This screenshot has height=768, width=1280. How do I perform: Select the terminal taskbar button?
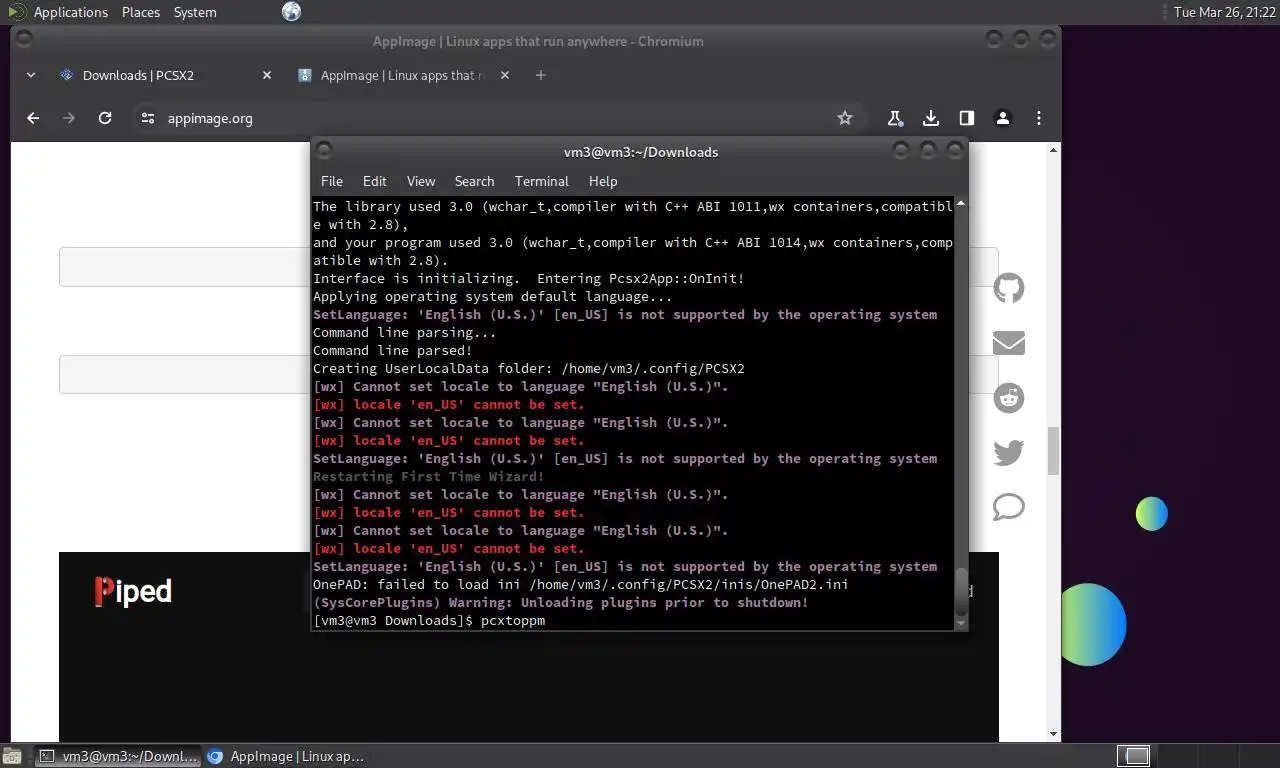tap(118, 756)
